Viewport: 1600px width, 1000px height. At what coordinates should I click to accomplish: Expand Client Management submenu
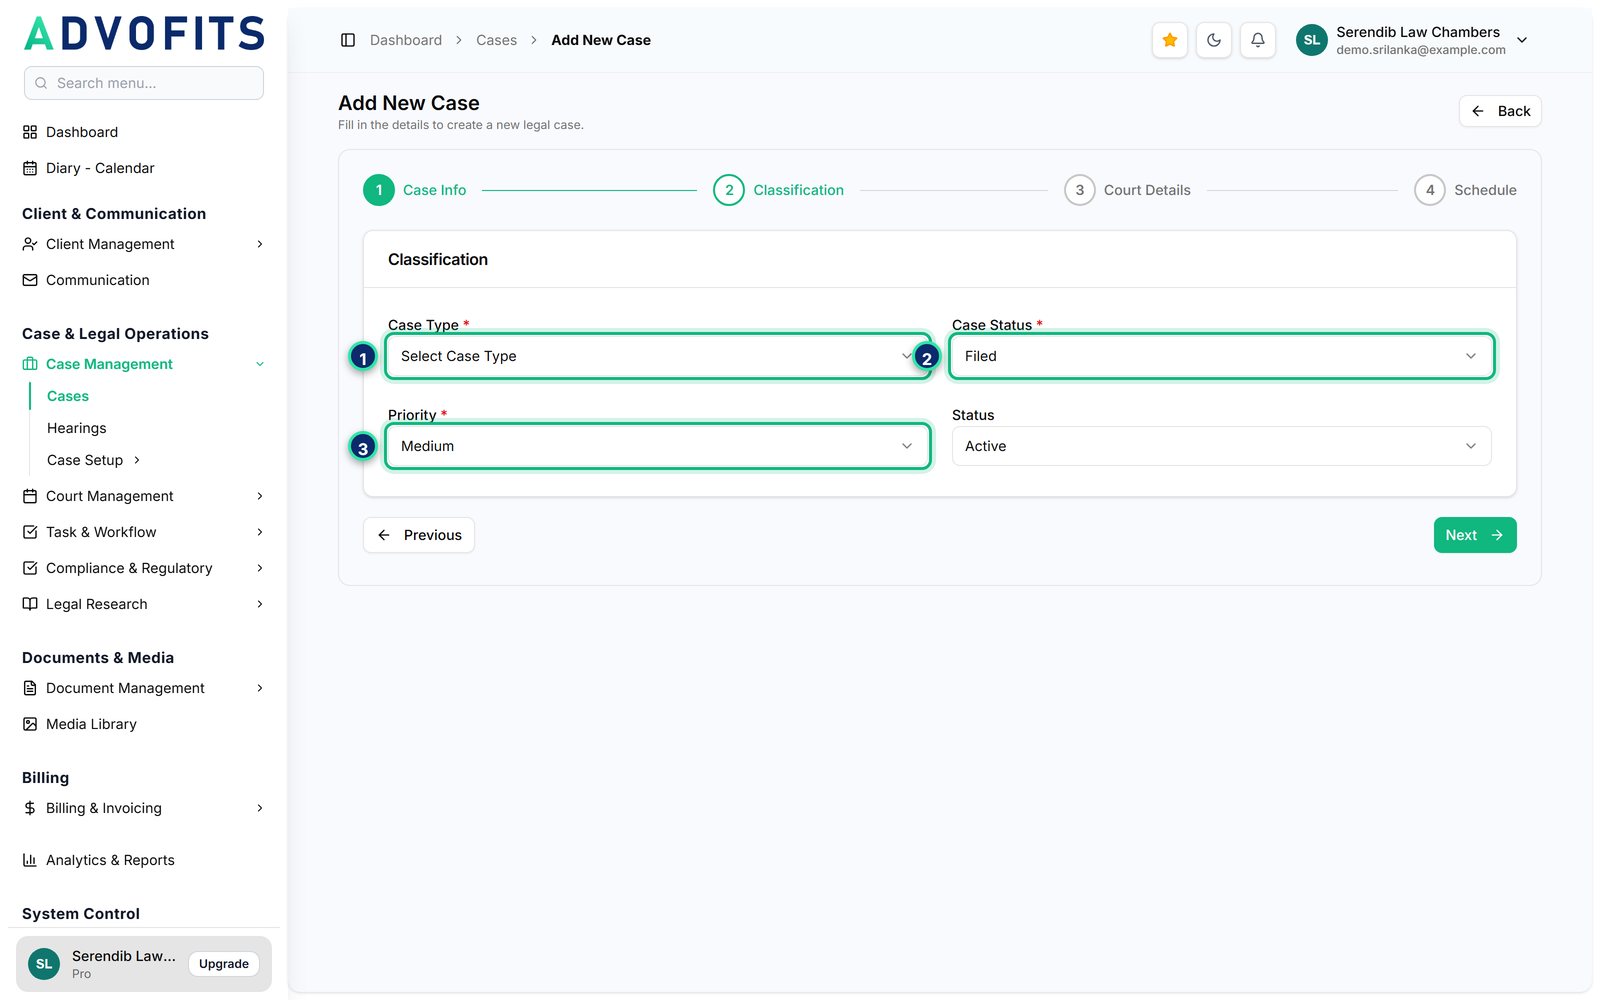coord(144,244)
